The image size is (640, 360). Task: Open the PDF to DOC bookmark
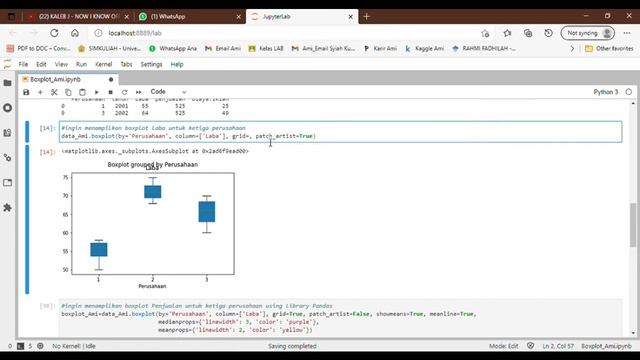tap(39, 48)
